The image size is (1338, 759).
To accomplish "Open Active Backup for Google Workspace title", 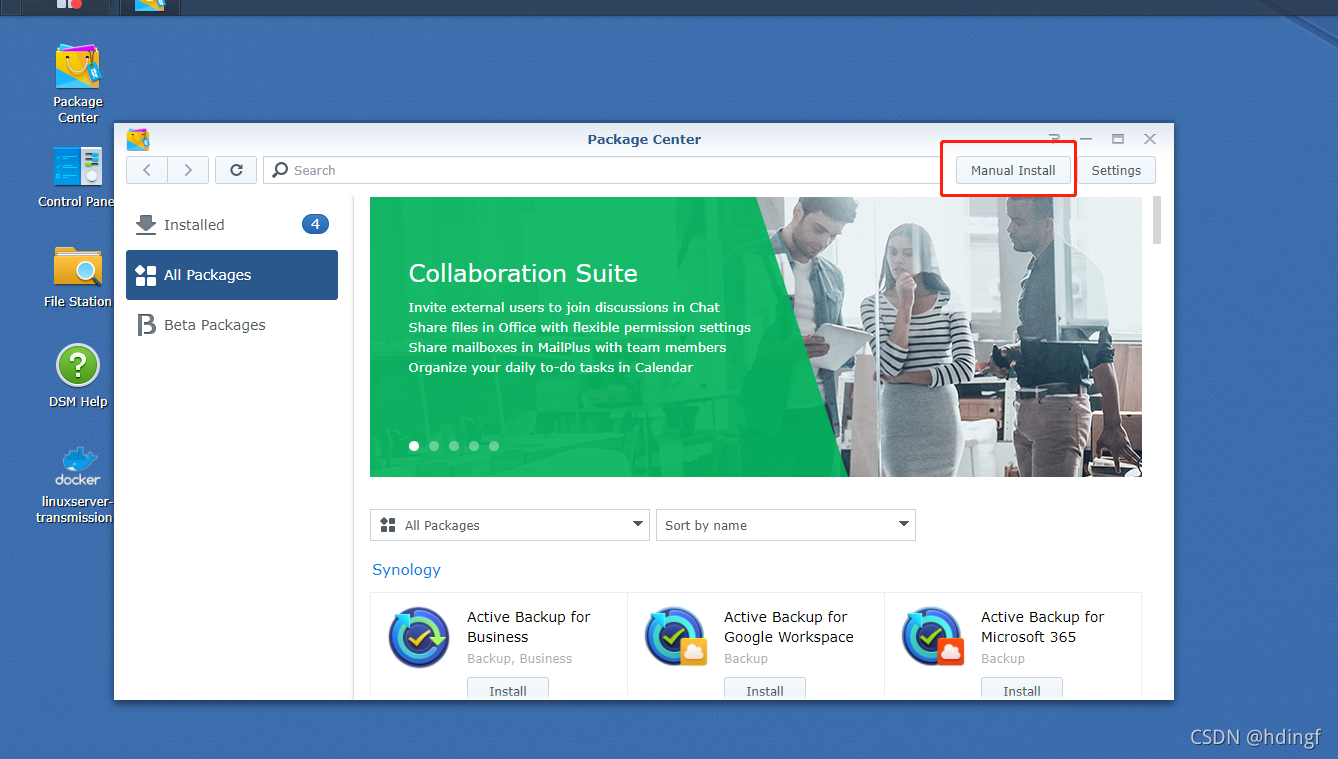I will [789, 627].
